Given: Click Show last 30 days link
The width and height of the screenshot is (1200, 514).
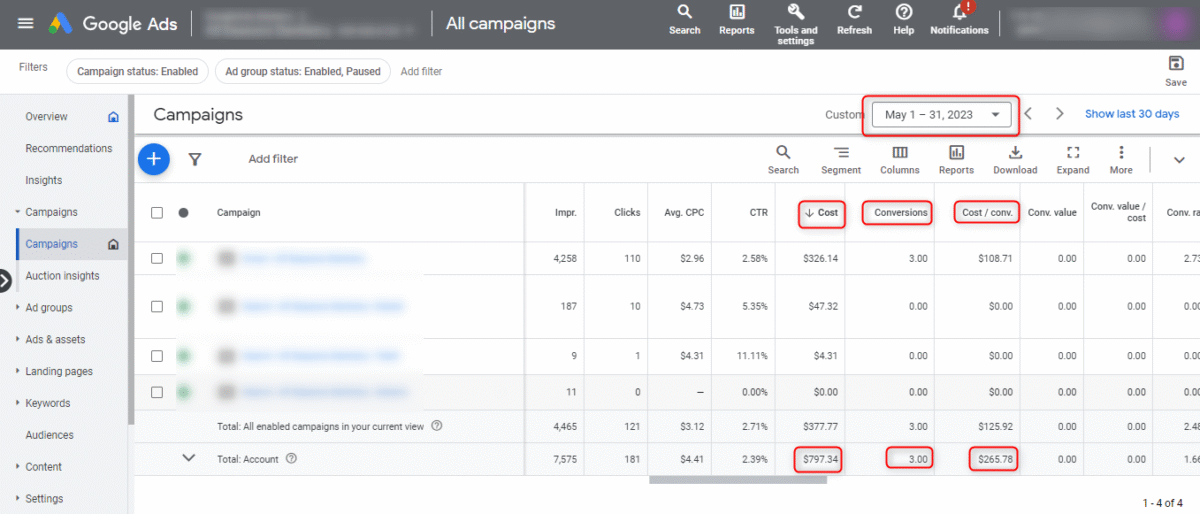Looking at the screenshot, I should 1131,114.
